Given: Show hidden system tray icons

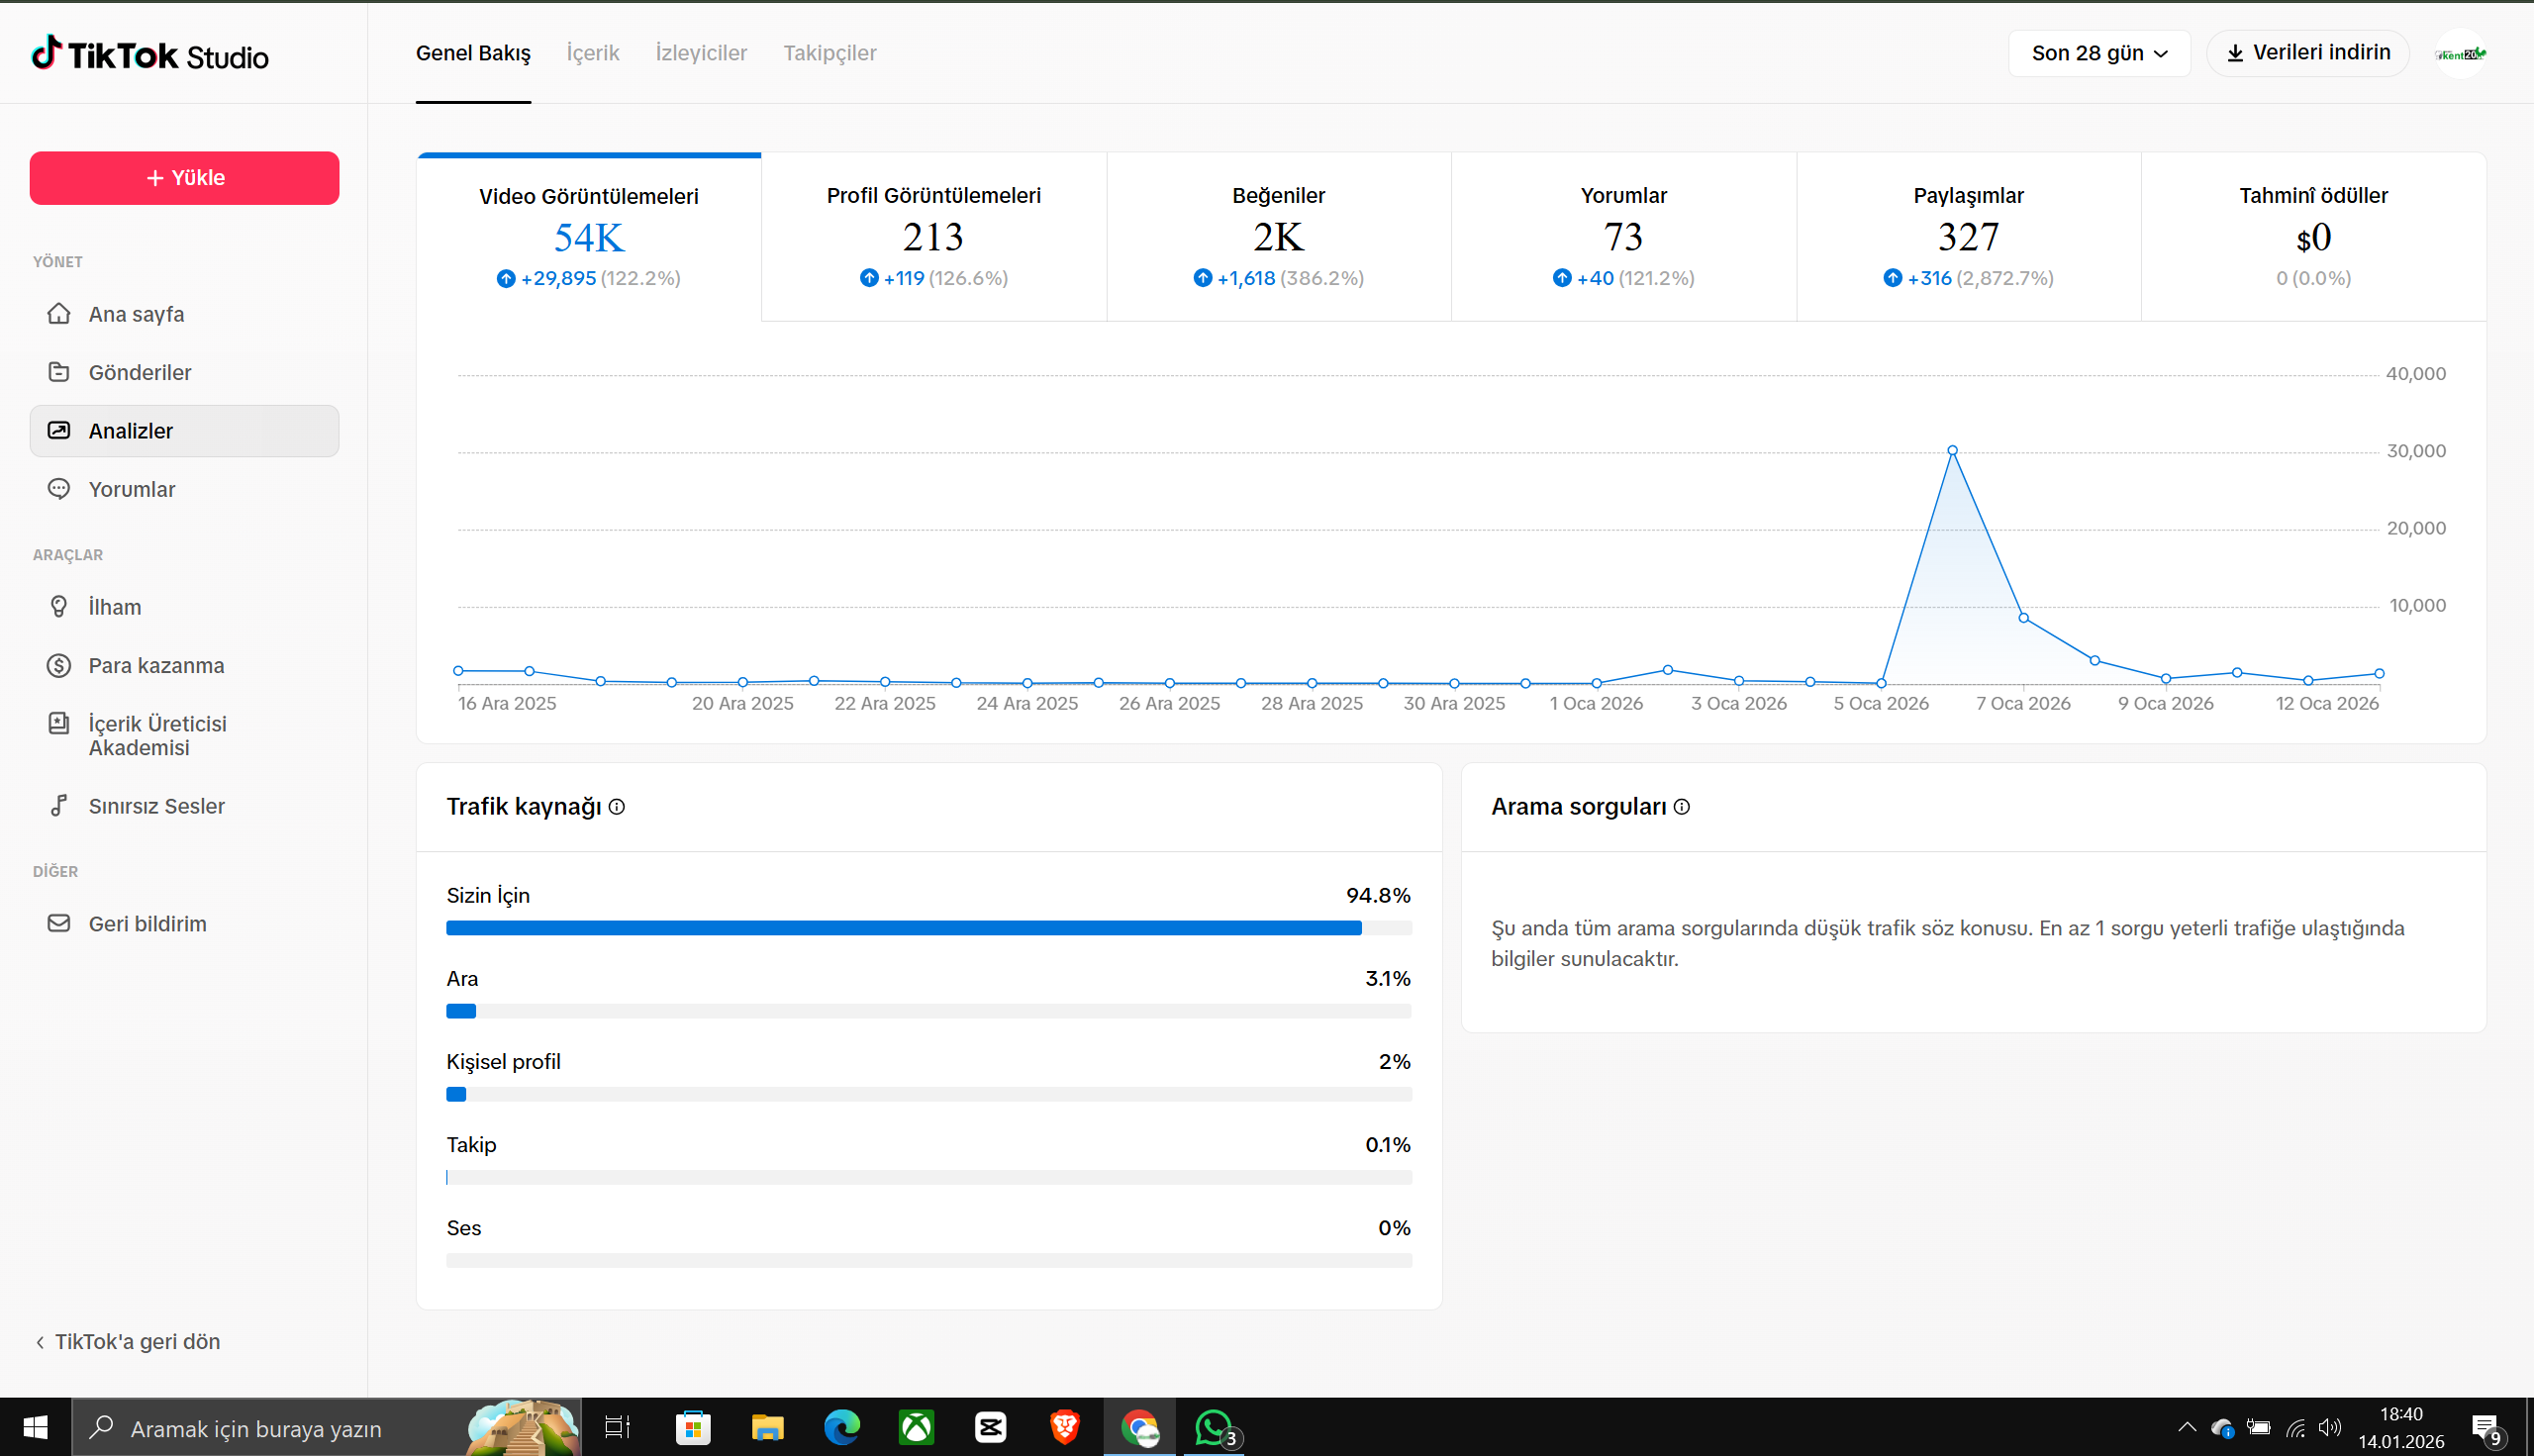Looking at the screenshot, I should coord(2187,1428).
